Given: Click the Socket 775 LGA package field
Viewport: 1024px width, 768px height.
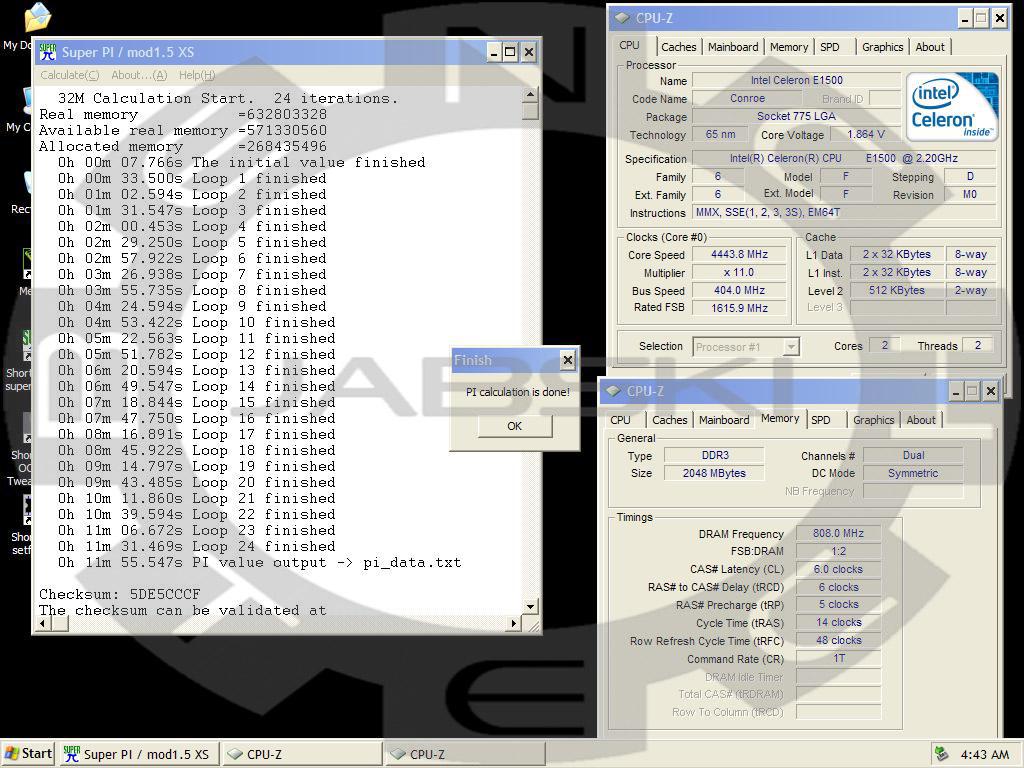Looking at the screenshot, I should (x=796, y=116).
